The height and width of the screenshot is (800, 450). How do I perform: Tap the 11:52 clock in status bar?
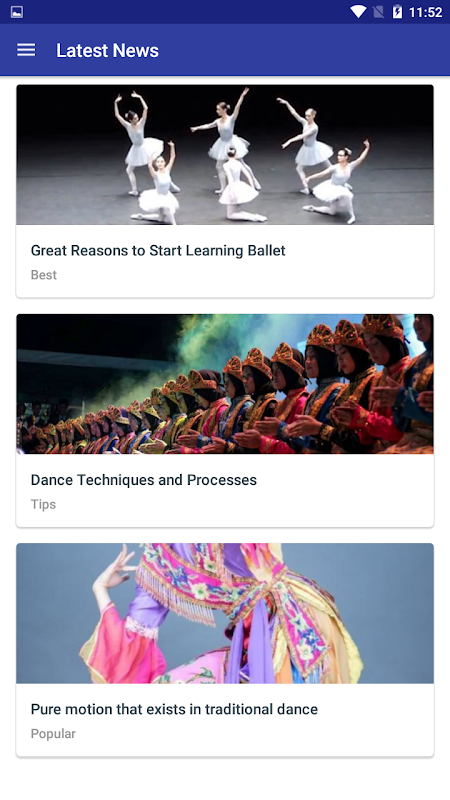coord(426,12)
